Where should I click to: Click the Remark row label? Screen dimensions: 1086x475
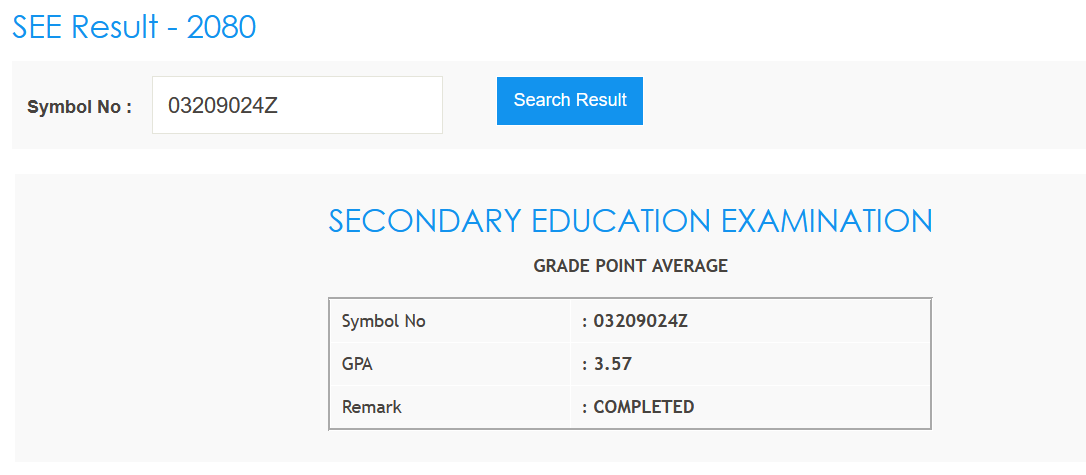click(x=371, y=407)
